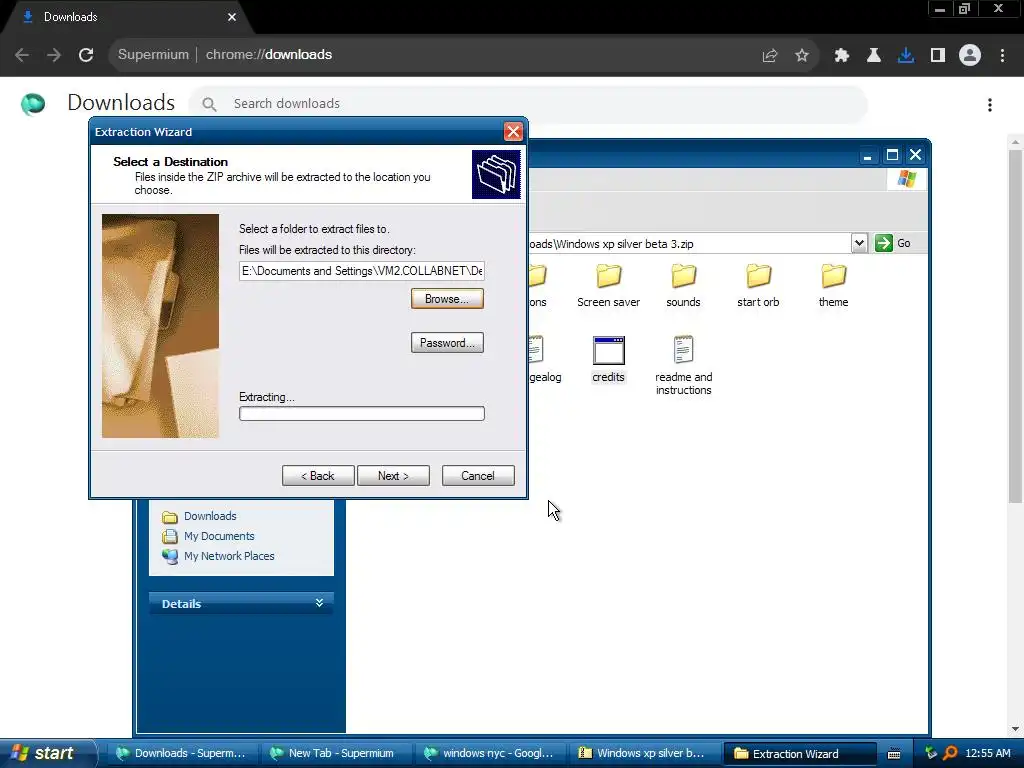Click the share page icon in address bar
Viewport: 1024px width, 768px height.
(770, 55)
